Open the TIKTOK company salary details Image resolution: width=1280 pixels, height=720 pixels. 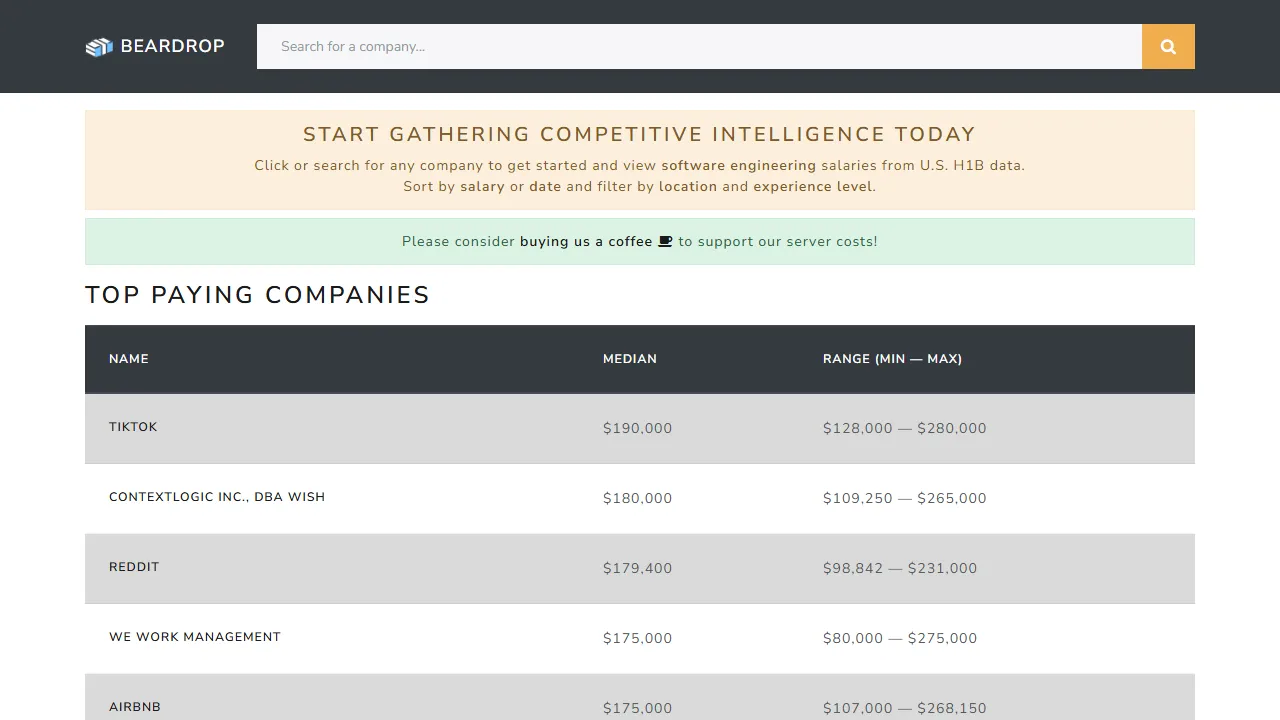click(x=133, y=427)
